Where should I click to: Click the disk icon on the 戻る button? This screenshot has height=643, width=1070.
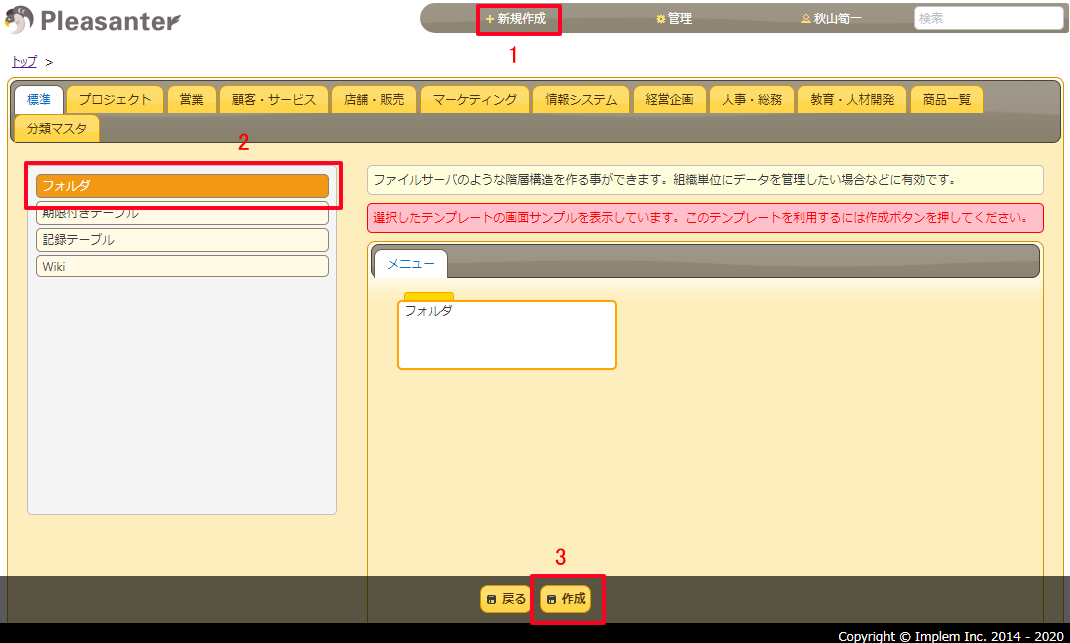[x=491, y=599]
